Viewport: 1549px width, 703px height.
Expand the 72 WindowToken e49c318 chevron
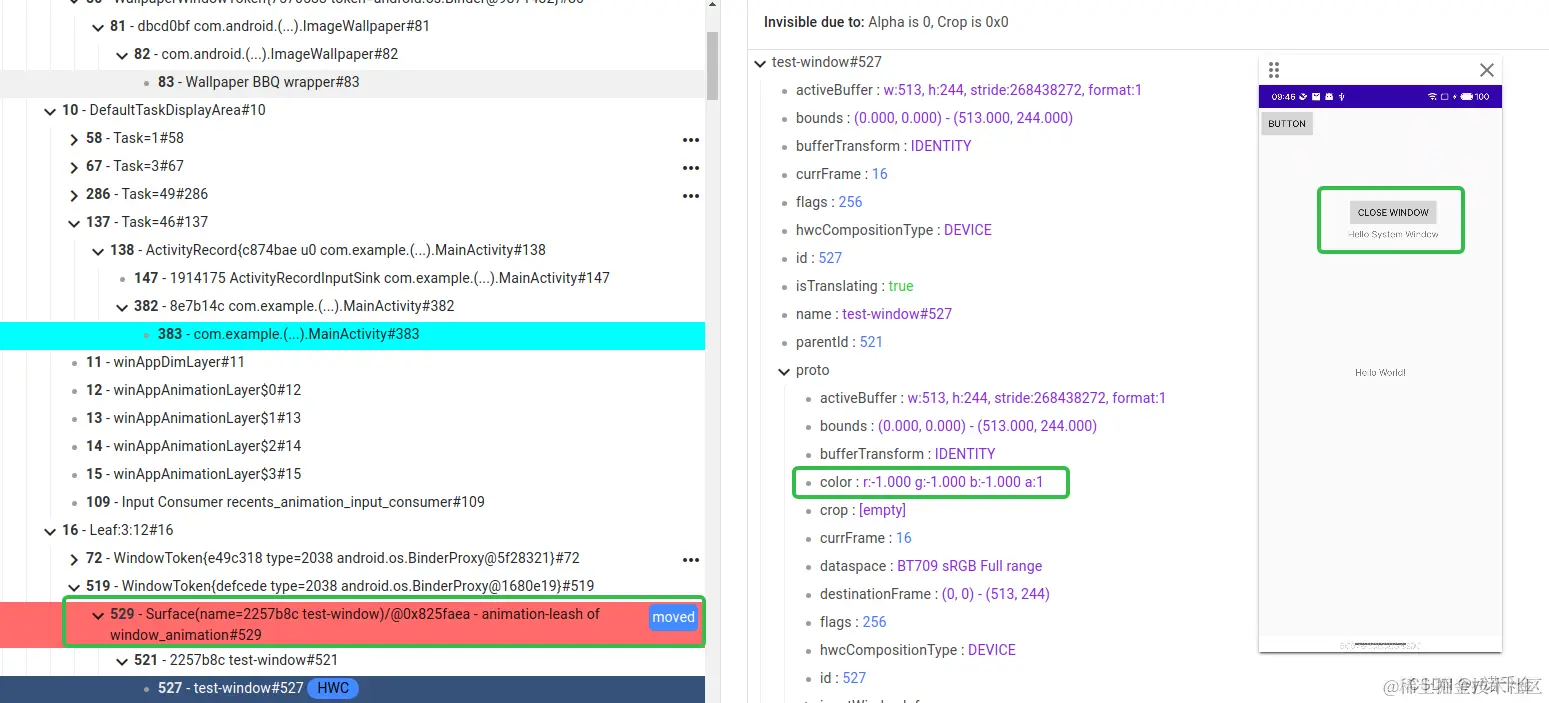pos(74,559)
